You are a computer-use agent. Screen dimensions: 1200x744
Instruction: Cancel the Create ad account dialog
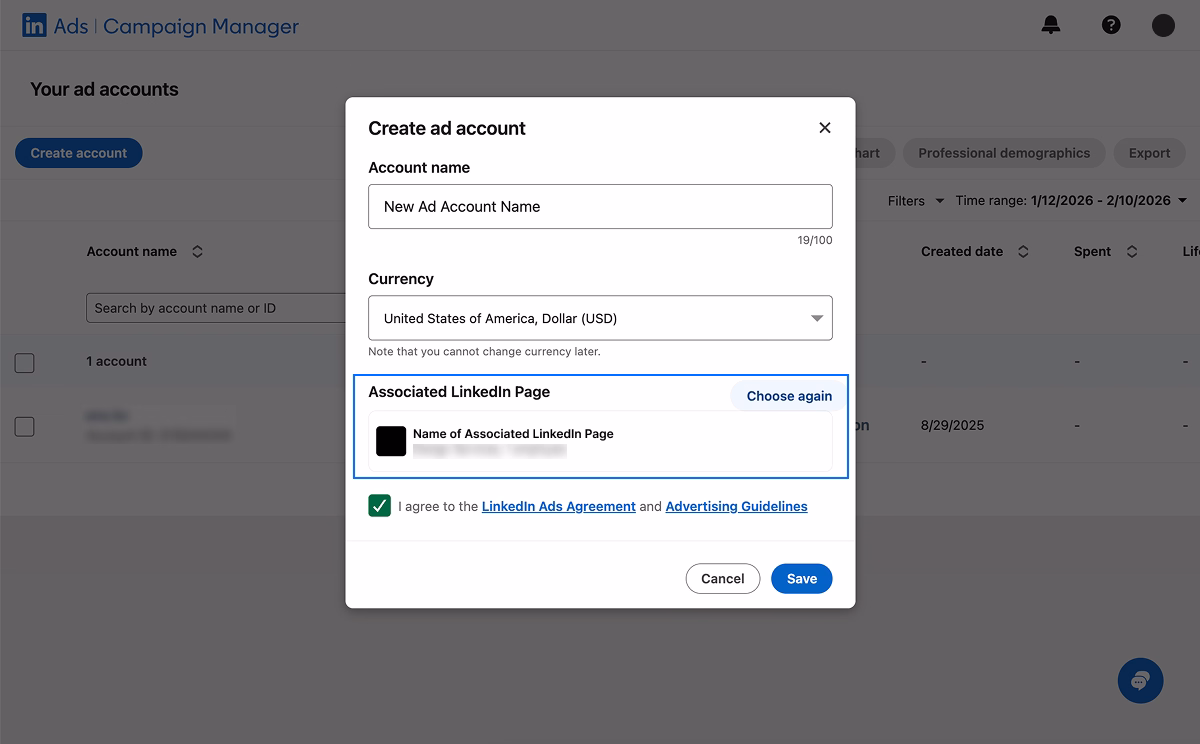point(722,578)
